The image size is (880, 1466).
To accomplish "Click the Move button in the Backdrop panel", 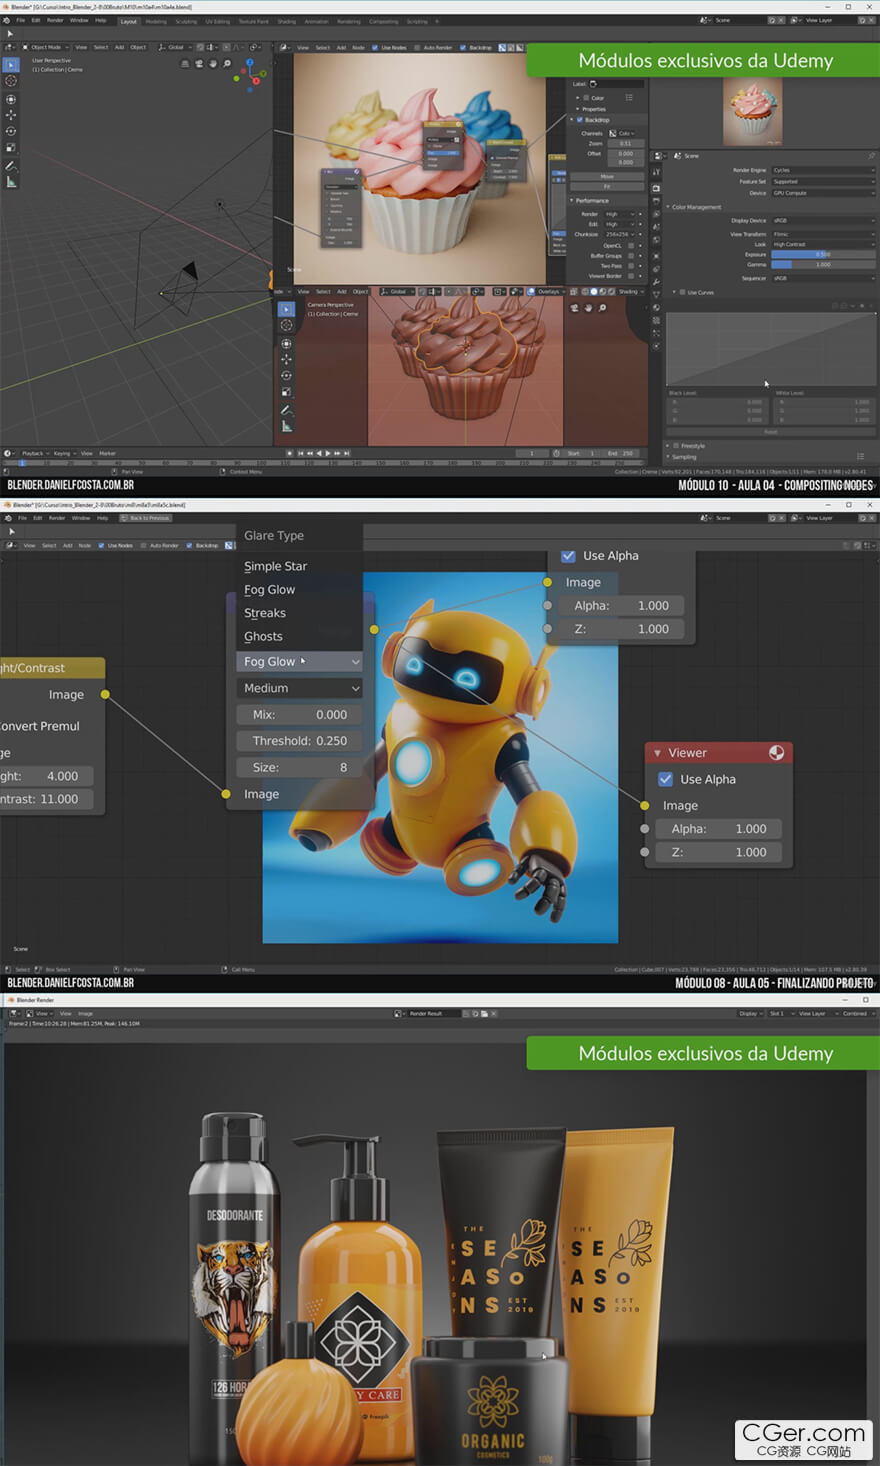I will click(607, 177).
